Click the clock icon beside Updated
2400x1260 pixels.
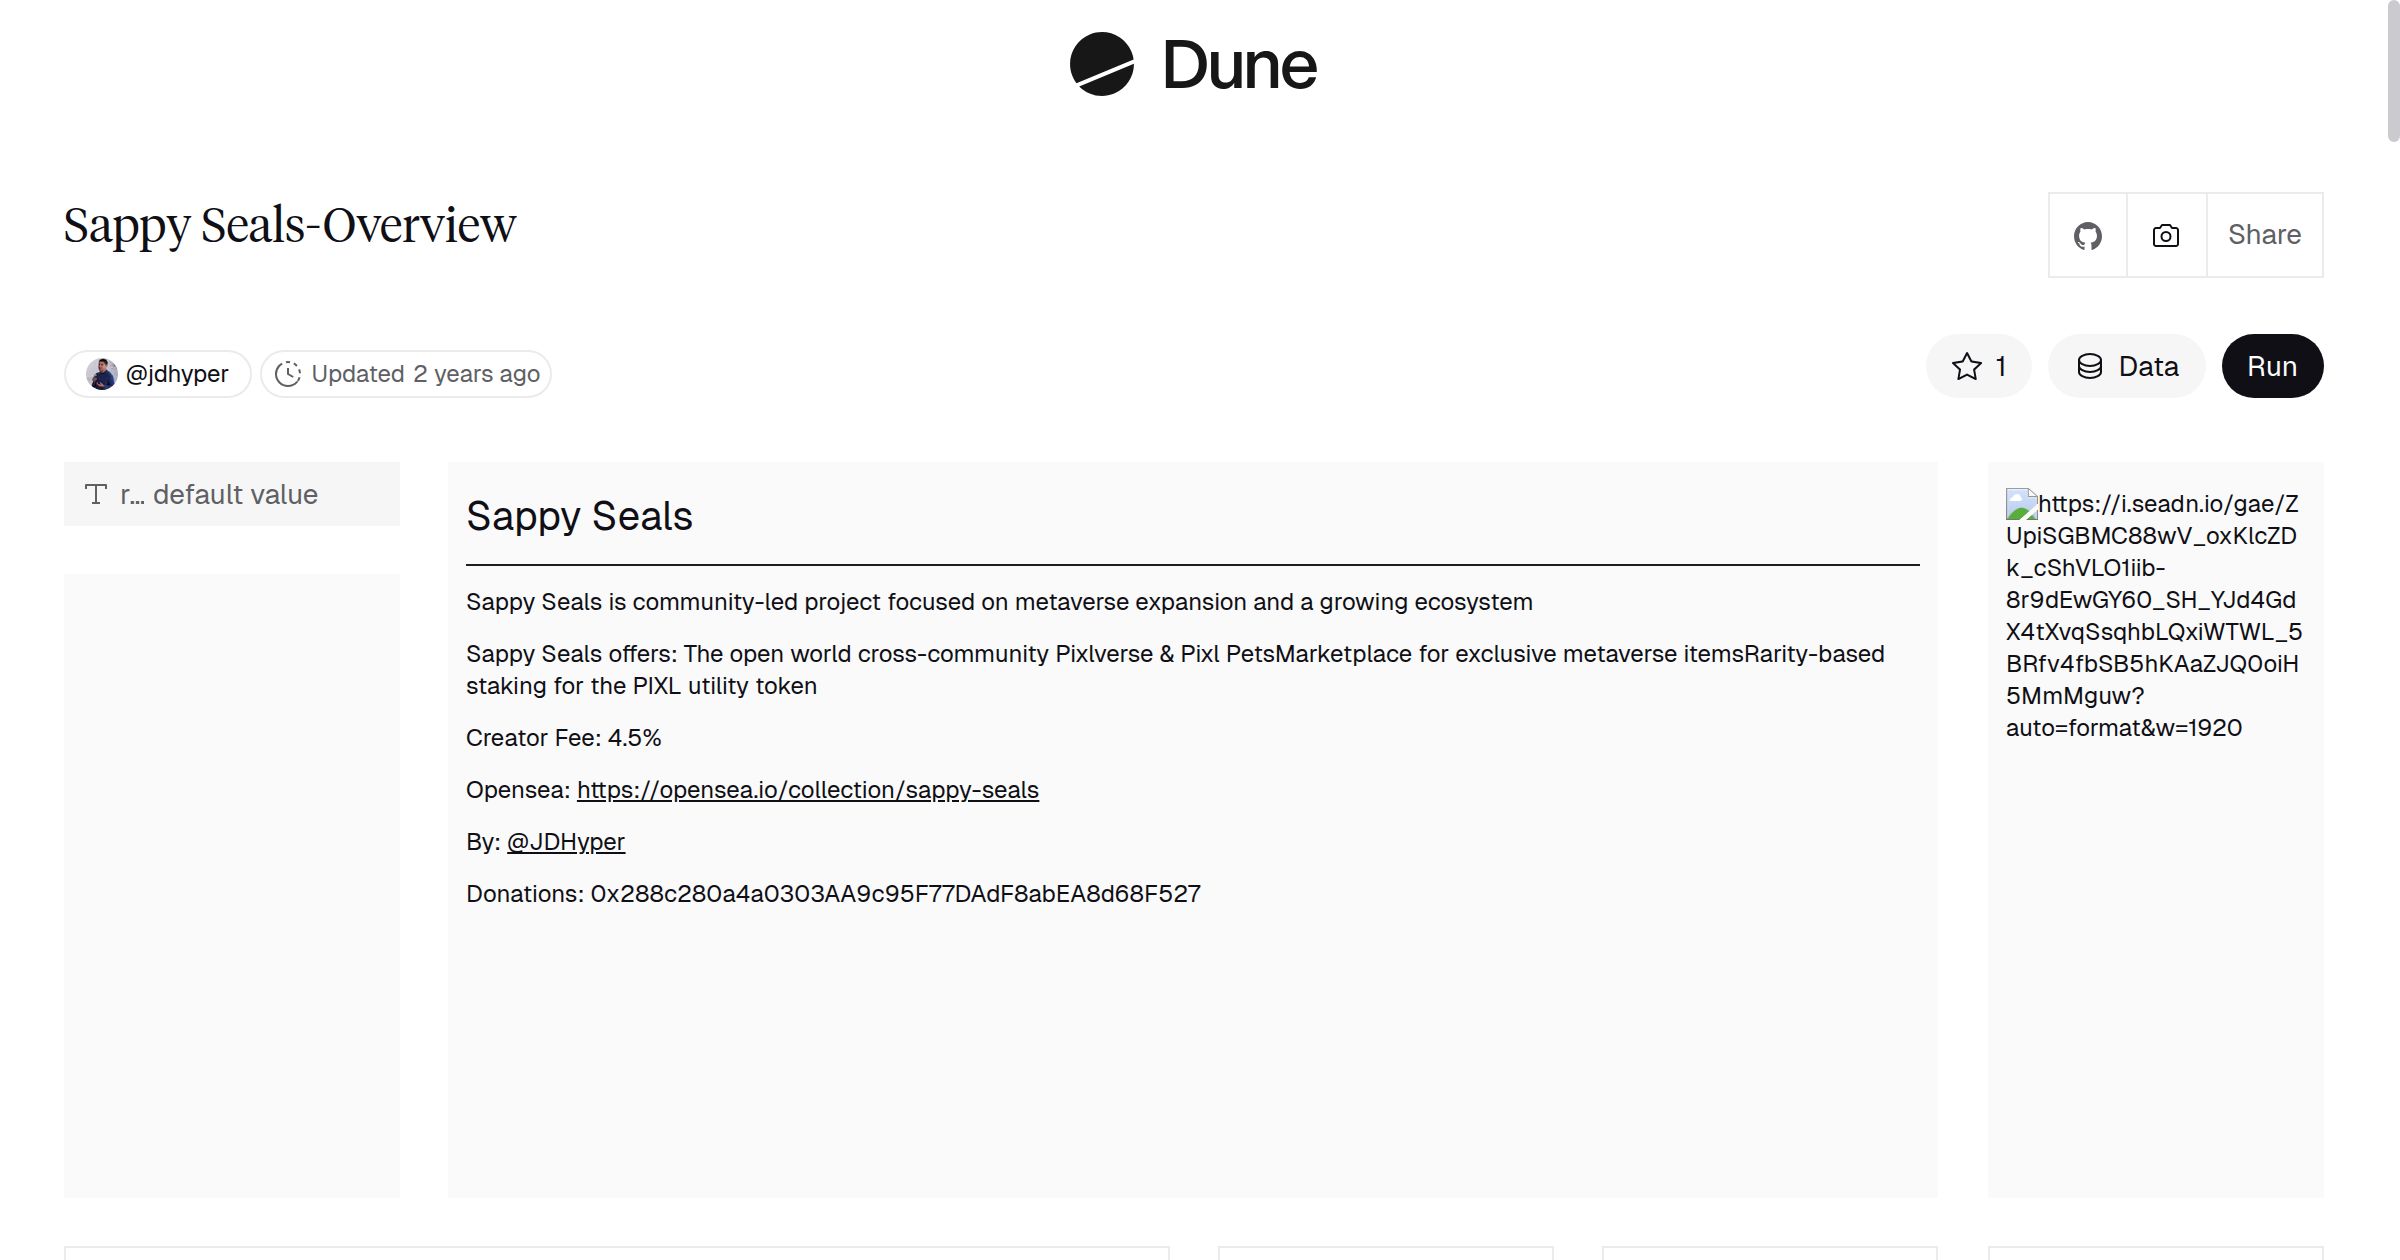click(288, 374)
